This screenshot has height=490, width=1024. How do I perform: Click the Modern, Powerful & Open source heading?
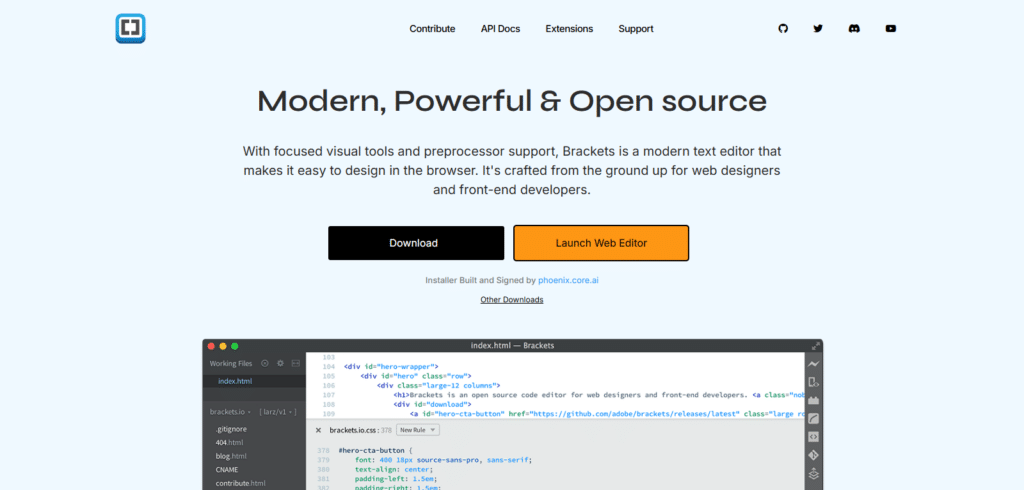(512, 101)
